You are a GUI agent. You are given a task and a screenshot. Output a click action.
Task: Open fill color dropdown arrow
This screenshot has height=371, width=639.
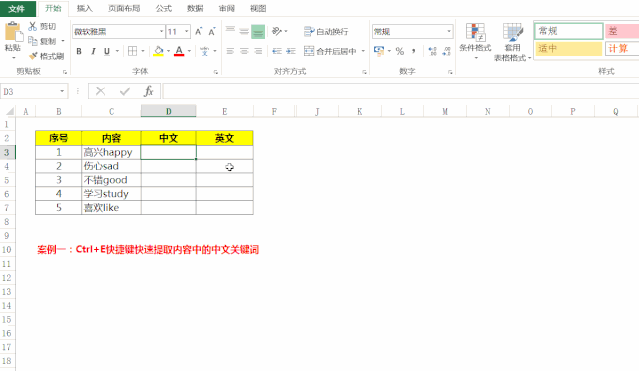tap(168, 51)
